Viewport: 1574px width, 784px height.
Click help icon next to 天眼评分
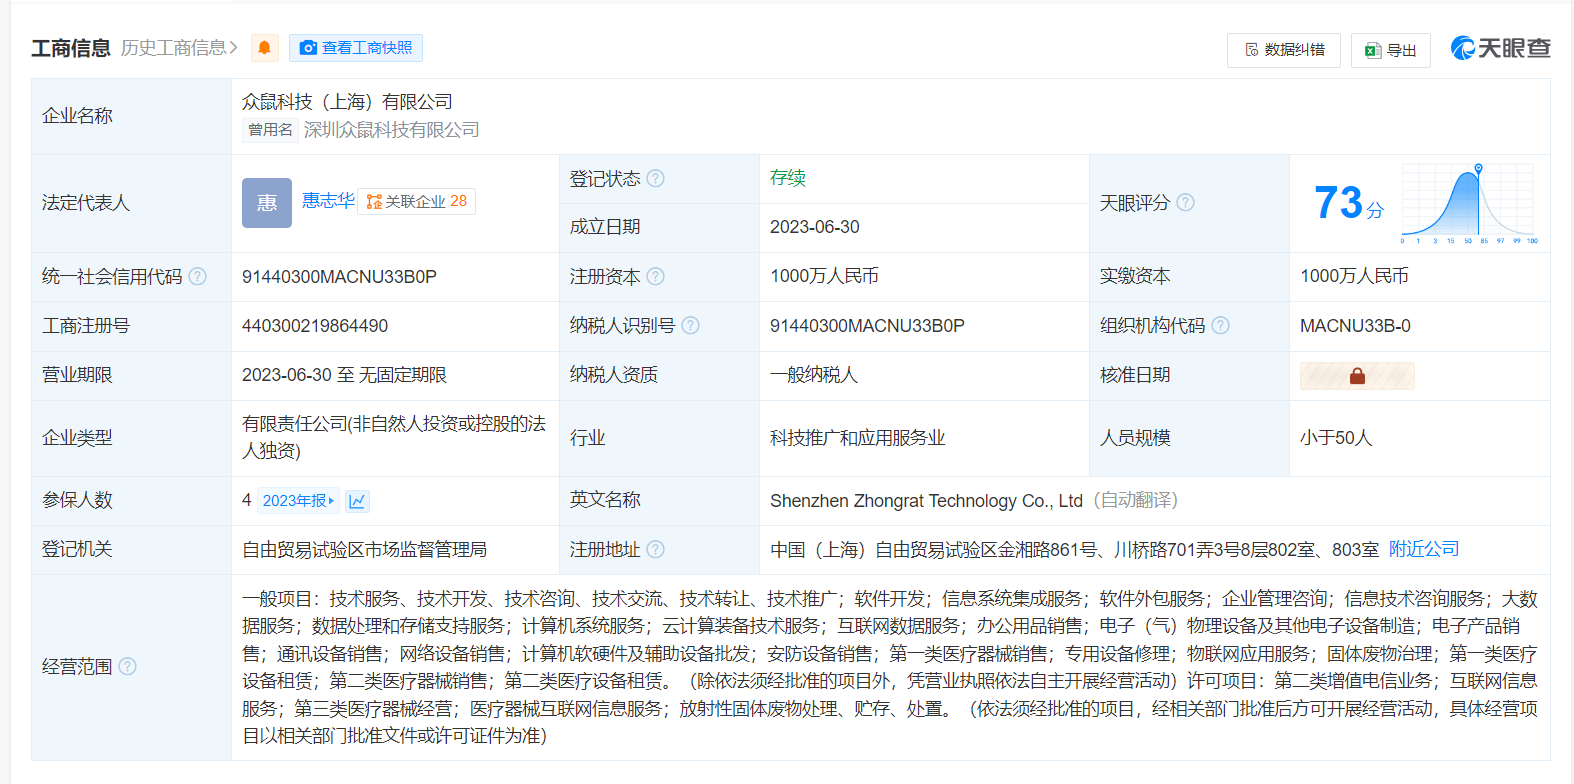(1185, 202)
